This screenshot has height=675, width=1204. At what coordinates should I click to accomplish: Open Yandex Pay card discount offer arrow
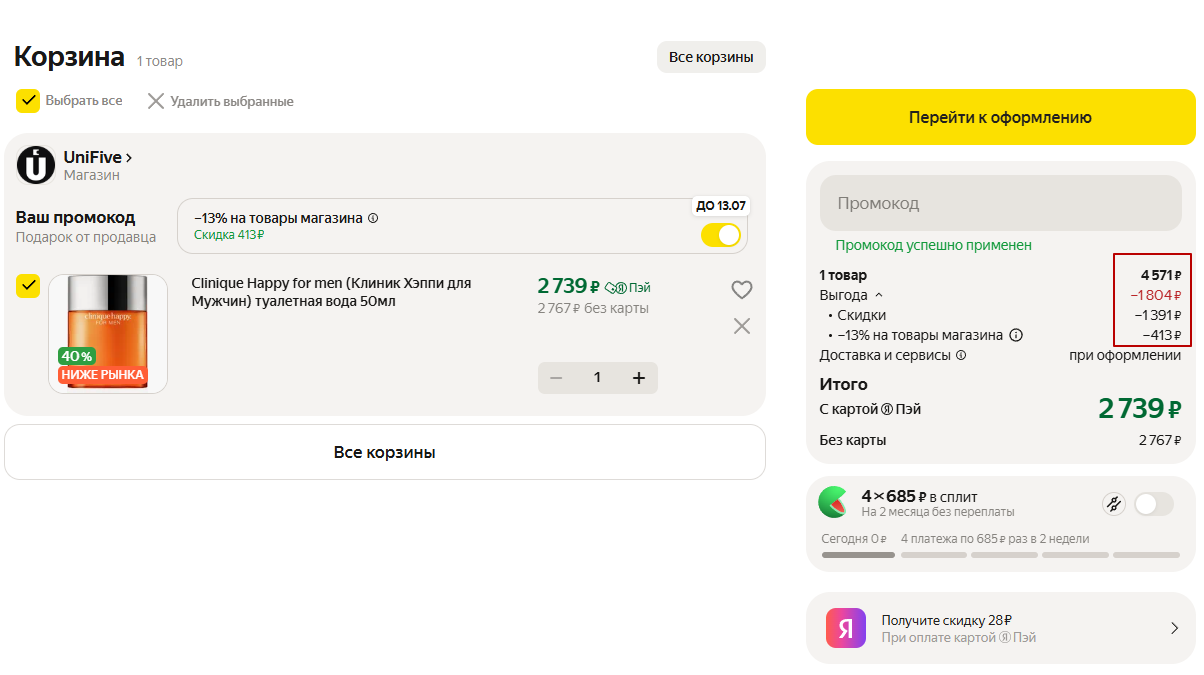coord(1174,628)
